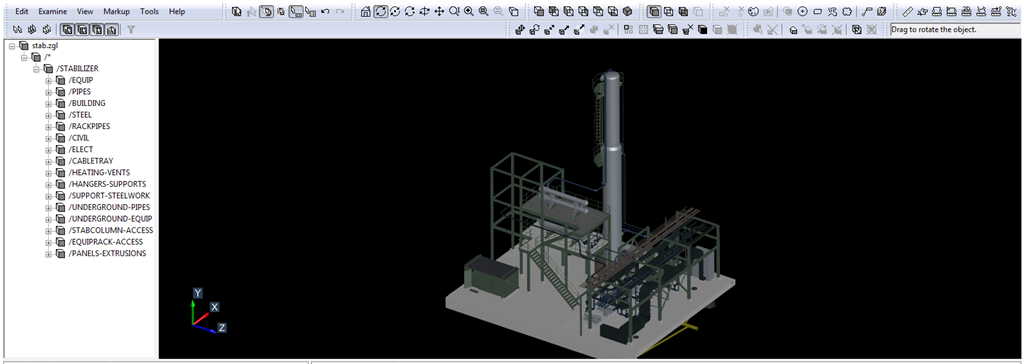
Task: Click the filter funnel icon
Action: 131,29
